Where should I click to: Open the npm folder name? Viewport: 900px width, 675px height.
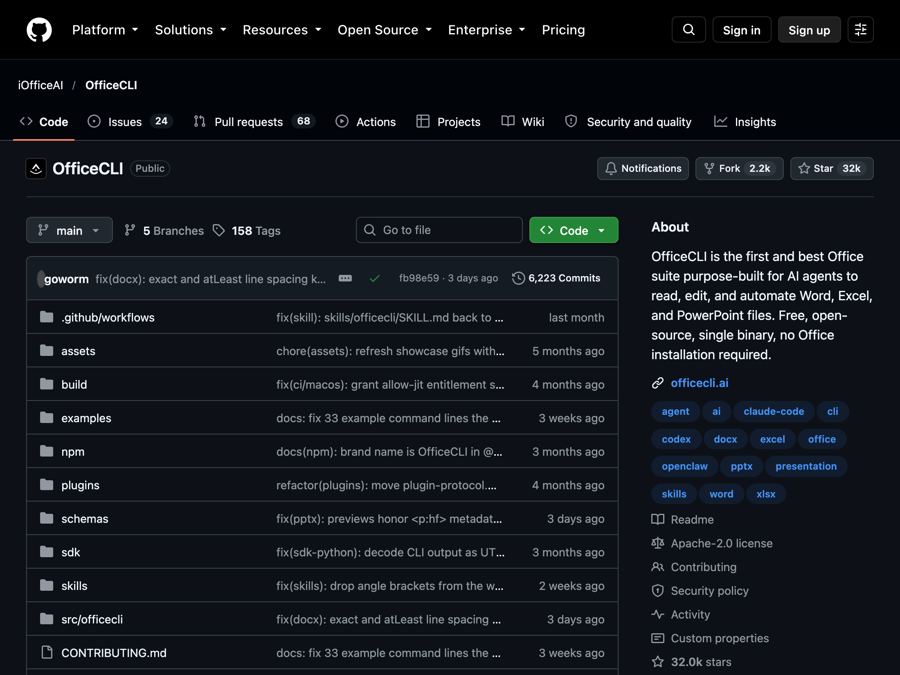point(73,452)
